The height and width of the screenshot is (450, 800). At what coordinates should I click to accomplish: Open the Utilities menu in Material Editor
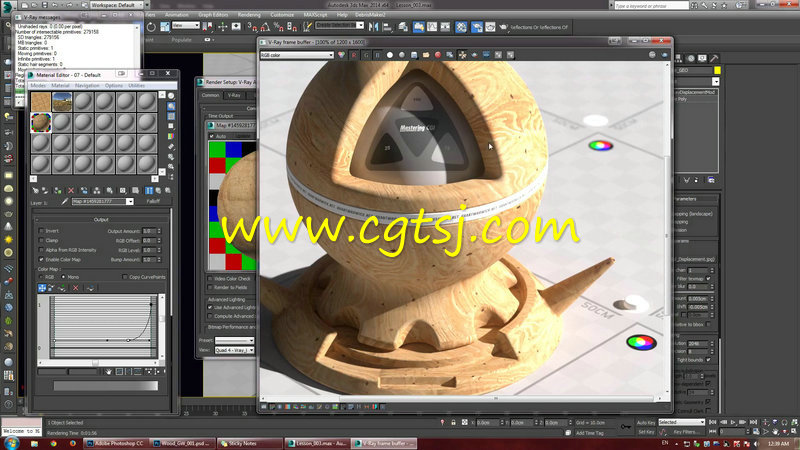(x=137, y=86)
